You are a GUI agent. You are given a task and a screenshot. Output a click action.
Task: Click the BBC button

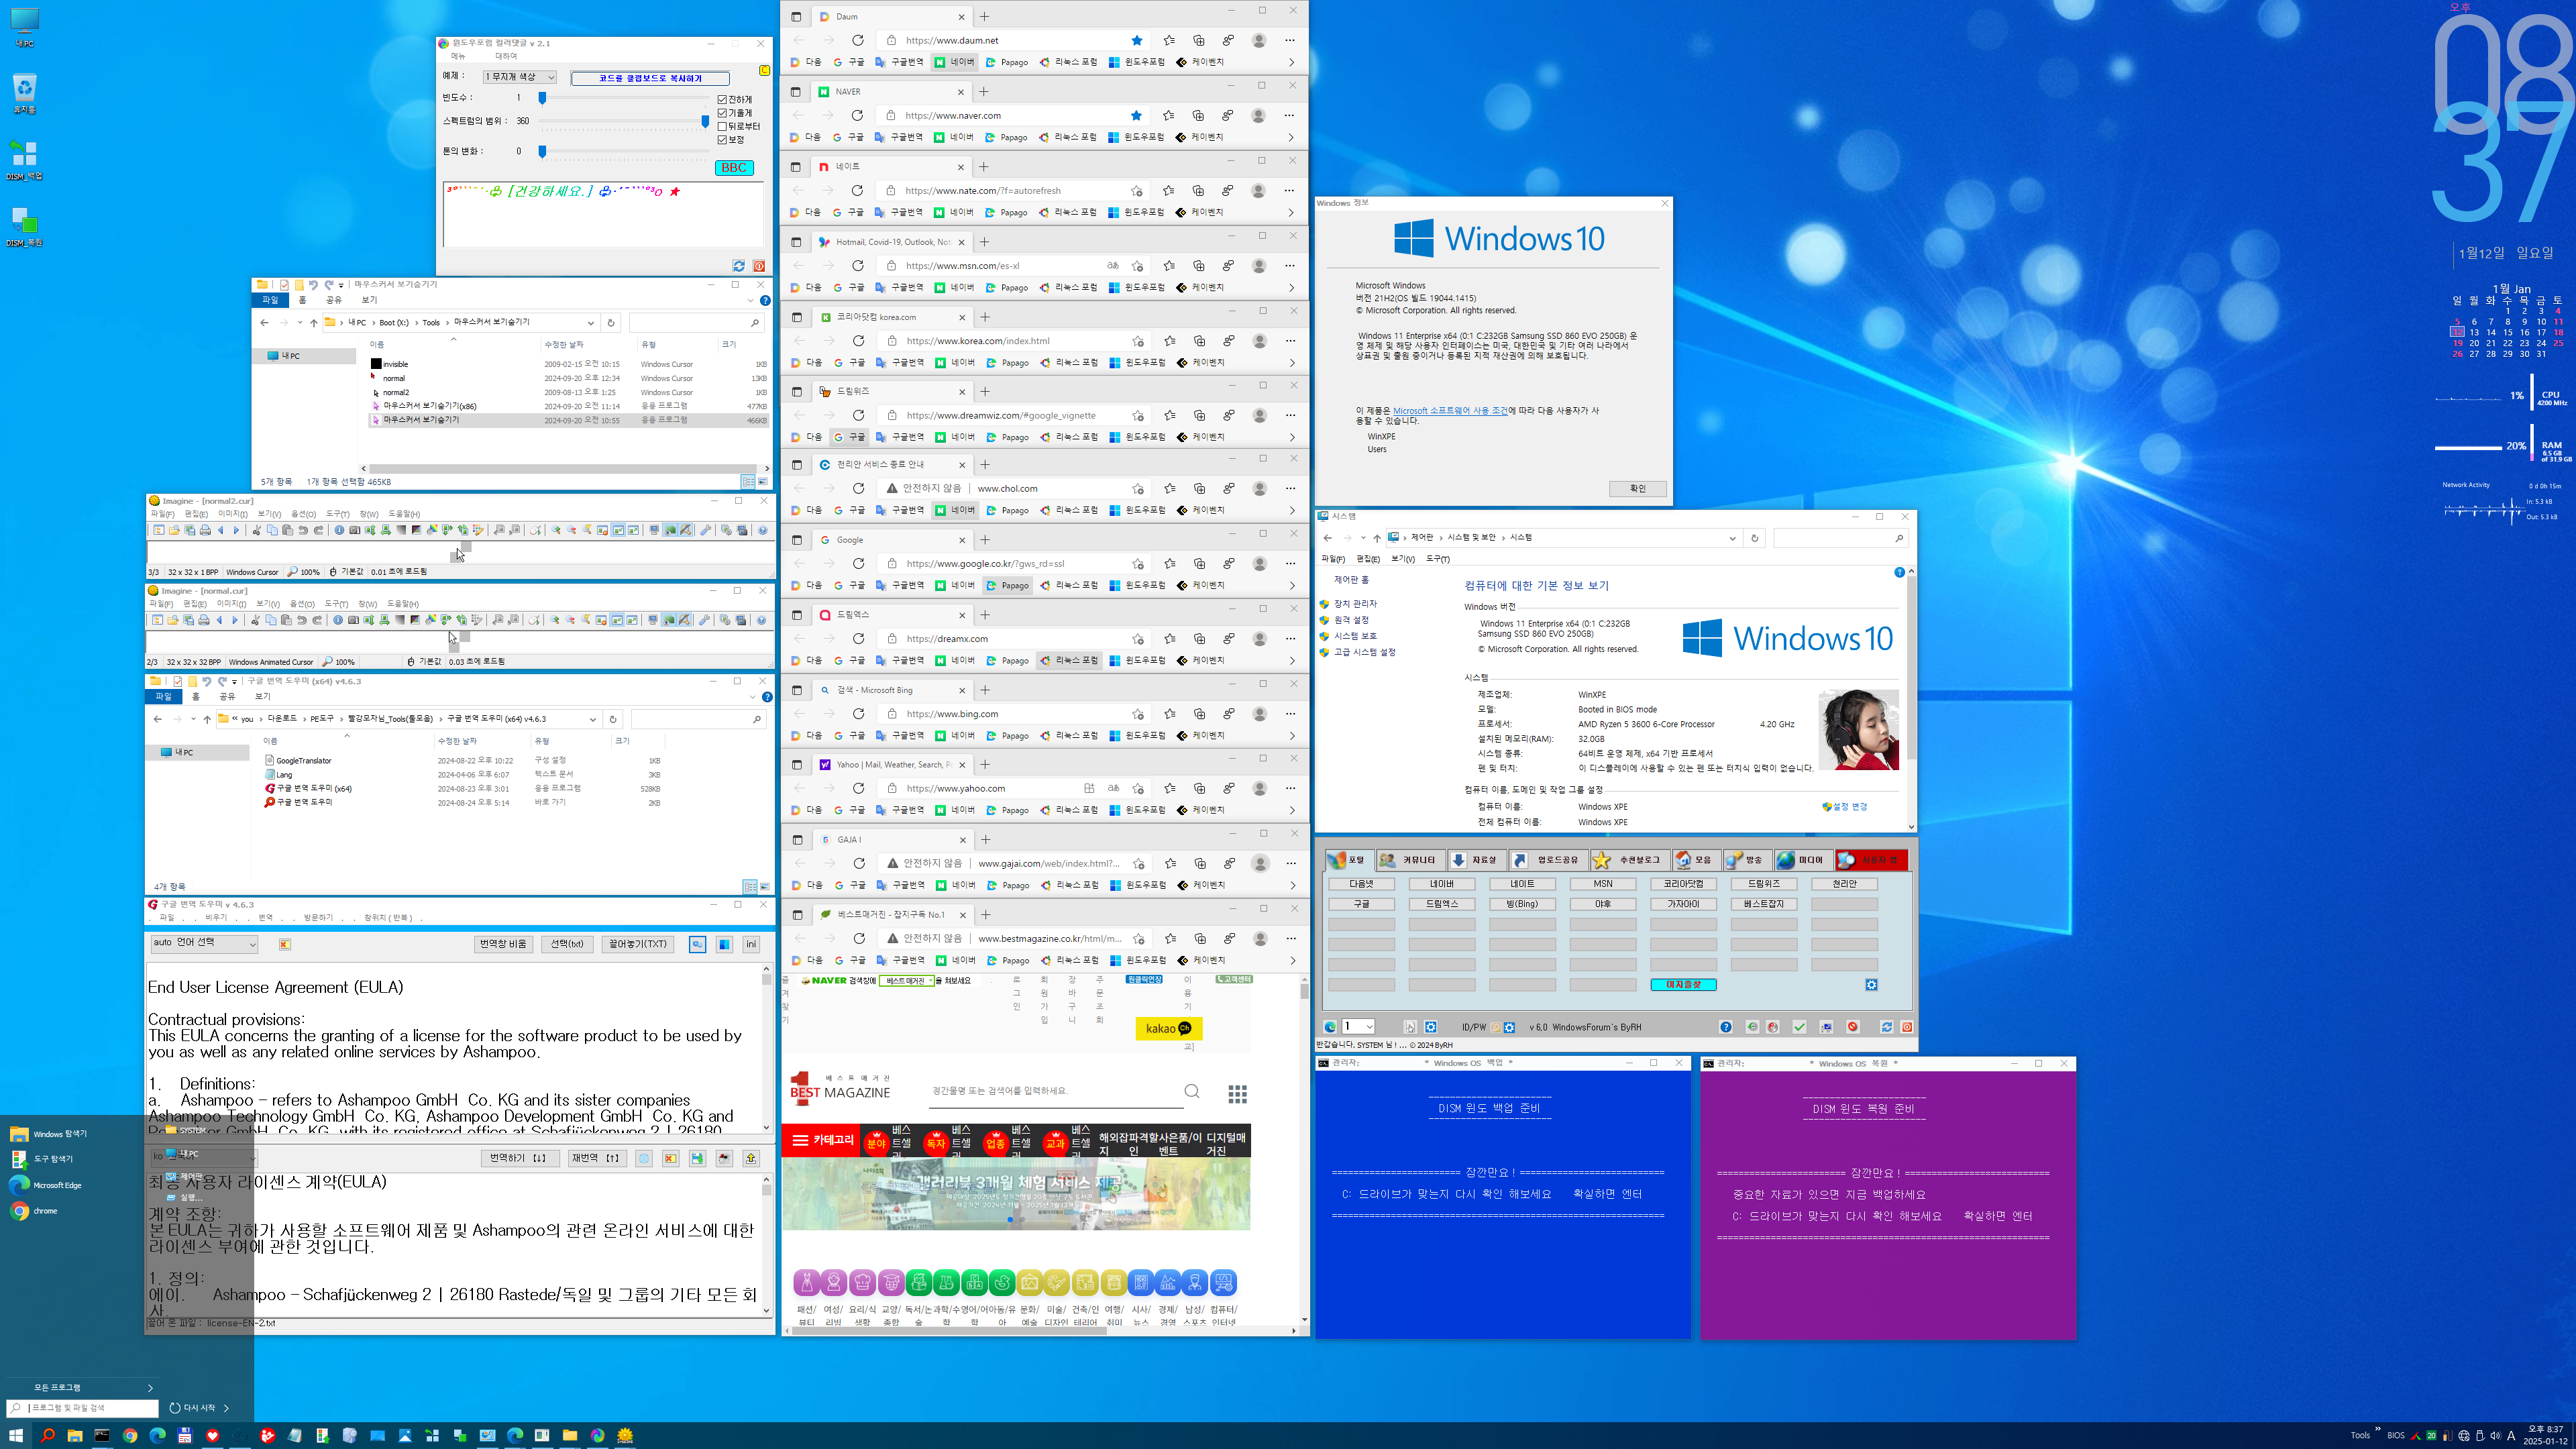(734, 168)
